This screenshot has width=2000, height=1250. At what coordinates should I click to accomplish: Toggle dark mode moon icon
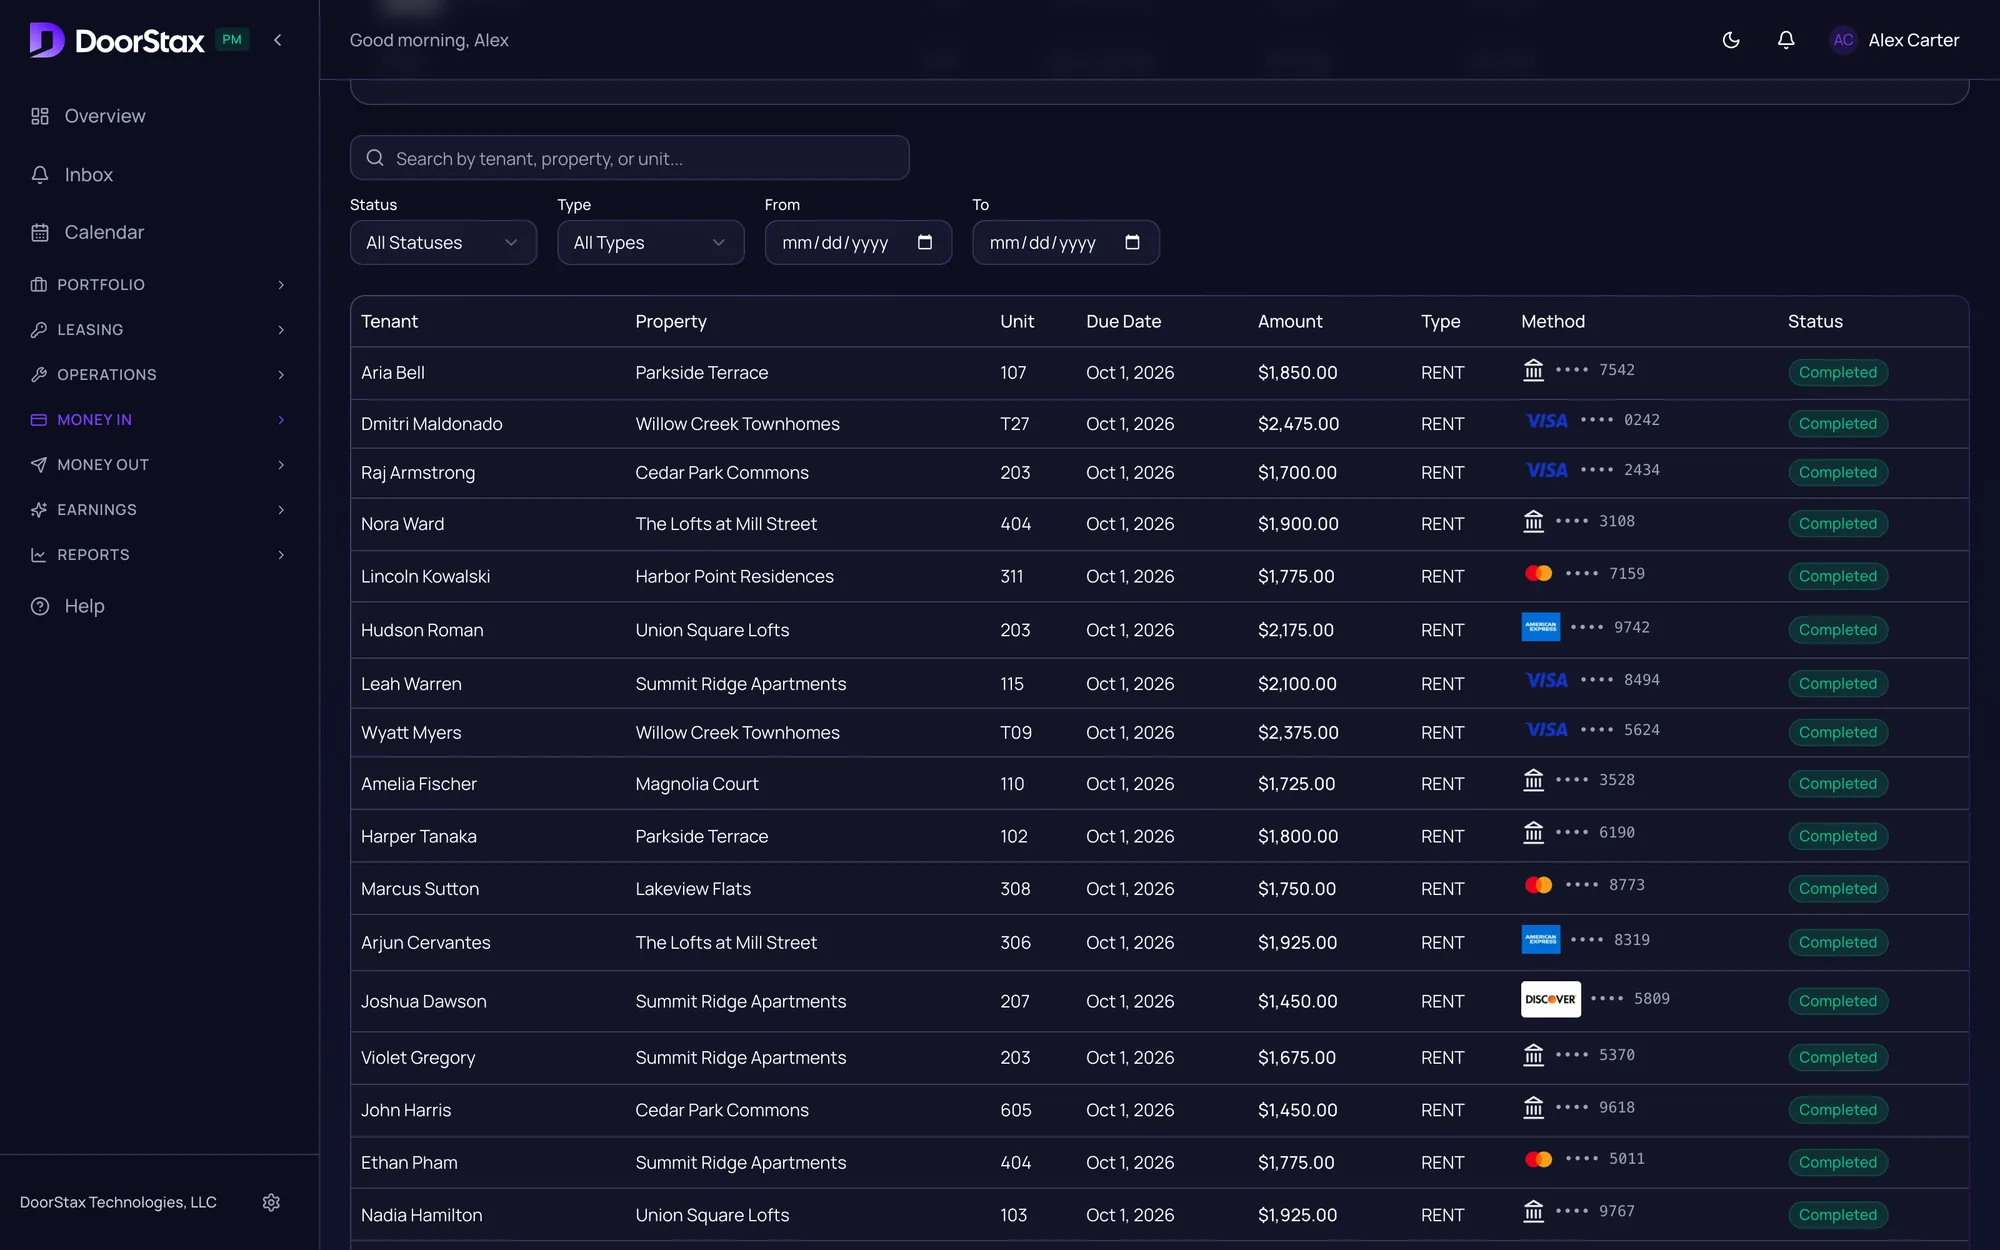(1731, 40)
